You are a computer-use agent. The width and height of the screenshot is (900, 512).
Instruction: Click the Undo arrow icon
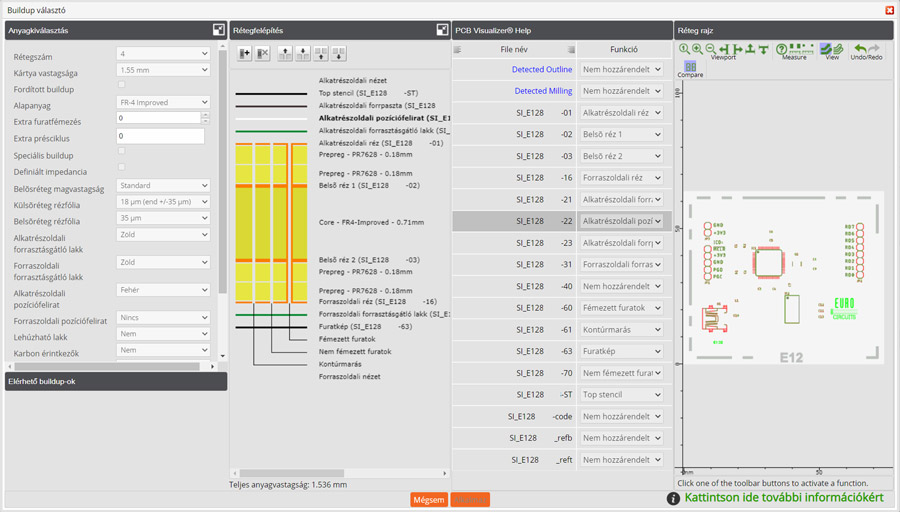pyautogui.click(x=860, y=49)
